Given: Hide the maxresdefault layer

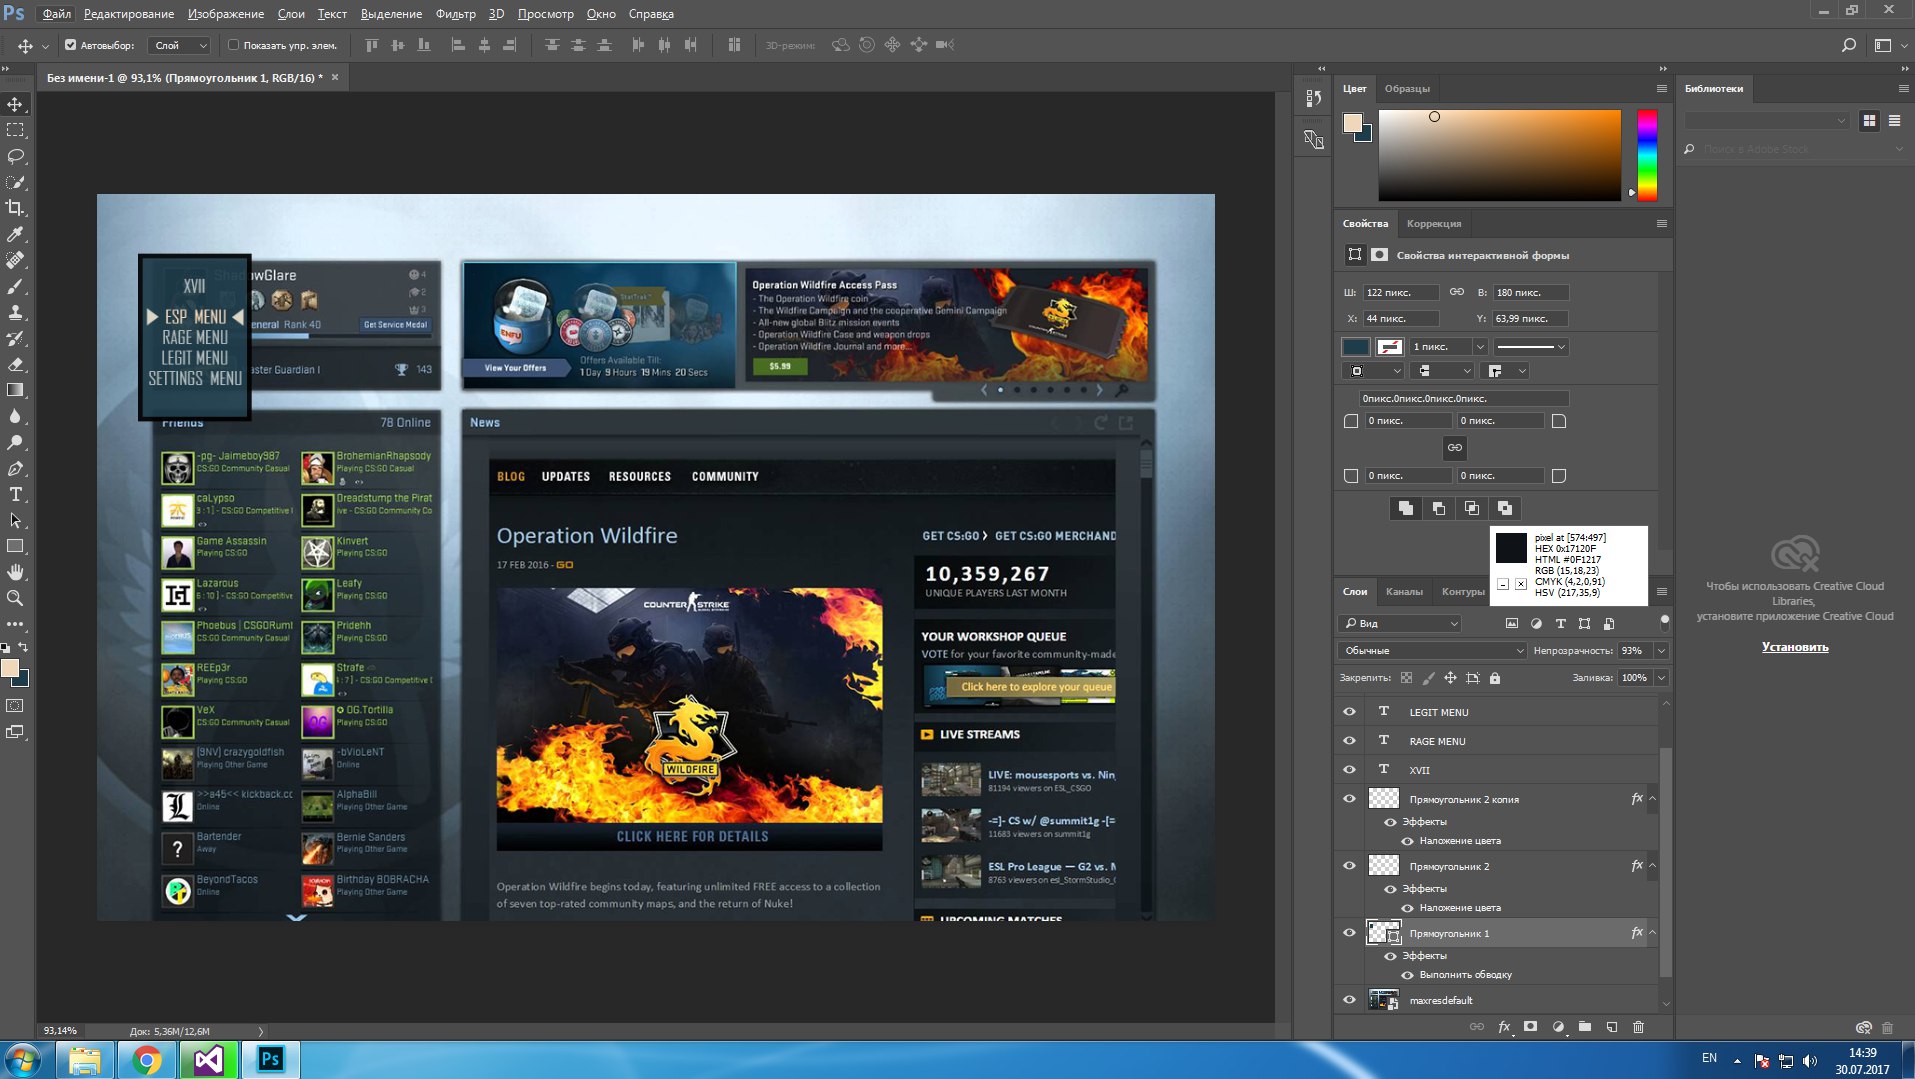Looking at the screenshot, I should click(1349, 1000).
